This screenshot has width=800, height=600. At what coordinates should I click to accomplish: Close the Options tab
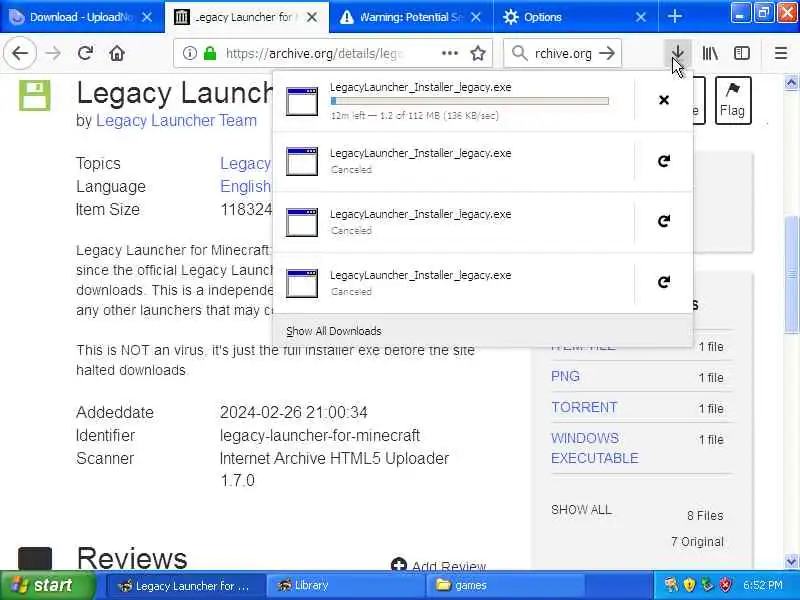(641, 17)
